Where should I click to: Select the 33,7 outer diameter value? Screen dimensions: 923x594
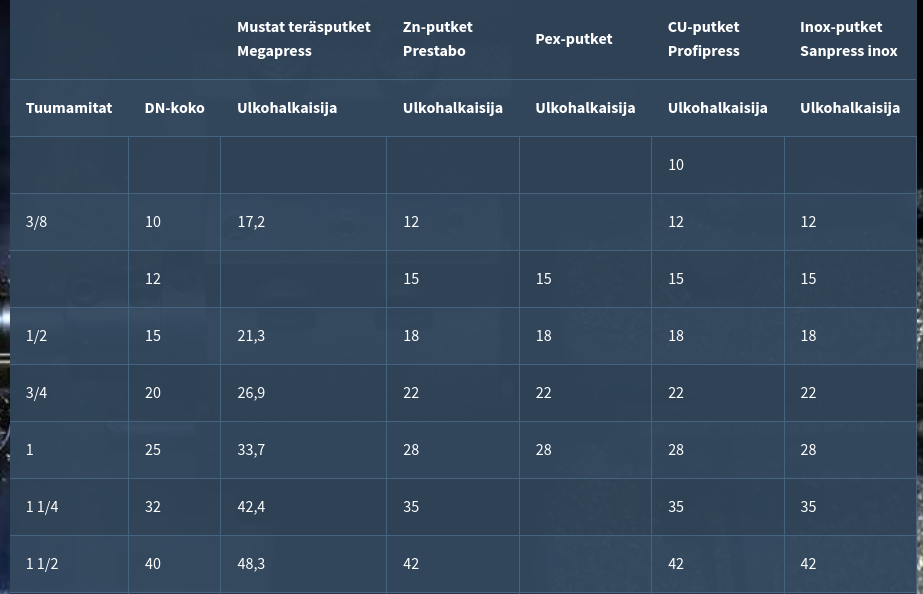pos(251,450)
